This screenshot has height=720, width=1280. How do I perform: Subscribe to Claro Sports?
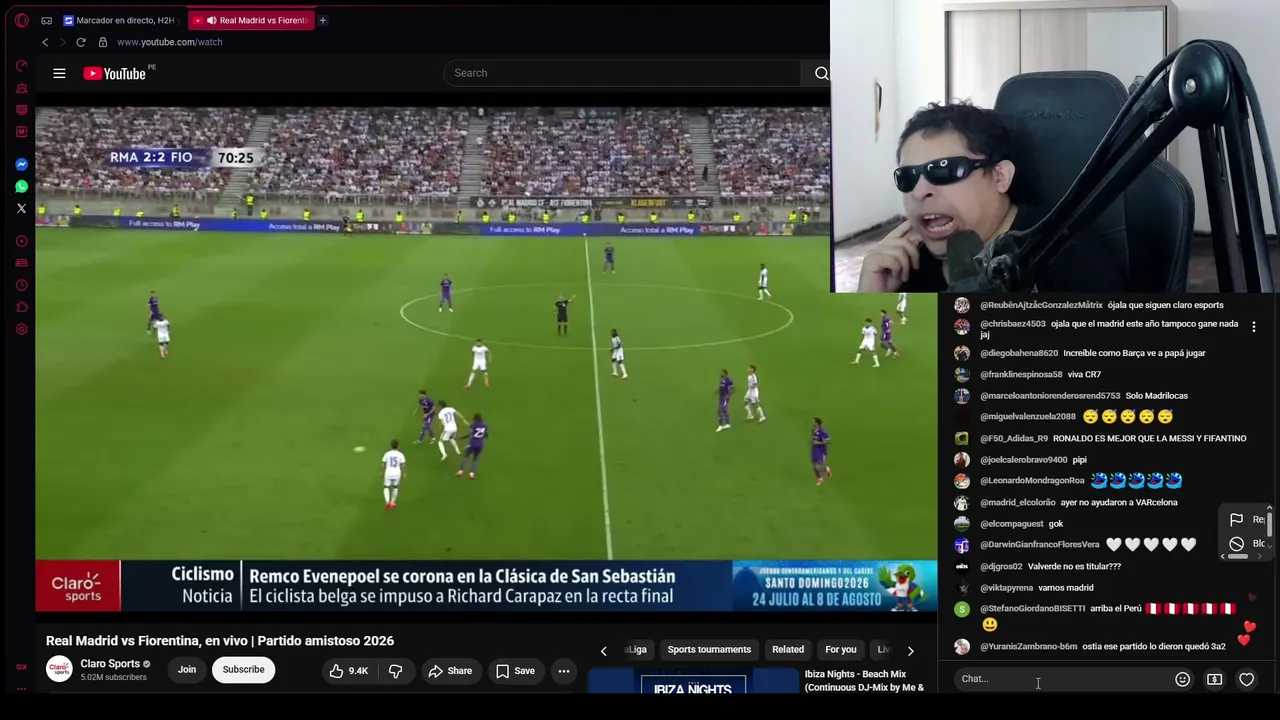tap(243, 670)
